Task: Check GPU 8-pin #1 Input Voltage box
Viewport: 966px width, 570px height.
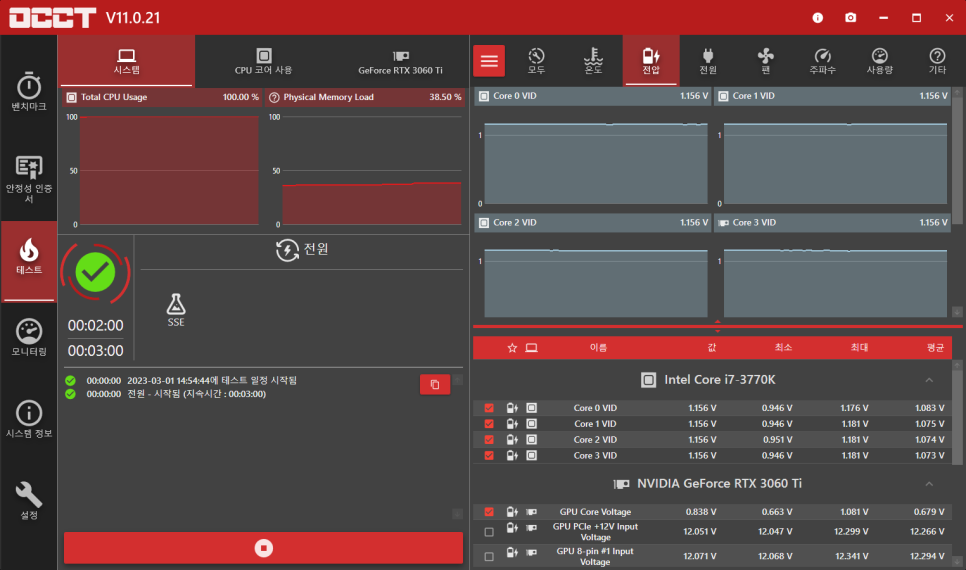Action: click(x=489, y=556)
